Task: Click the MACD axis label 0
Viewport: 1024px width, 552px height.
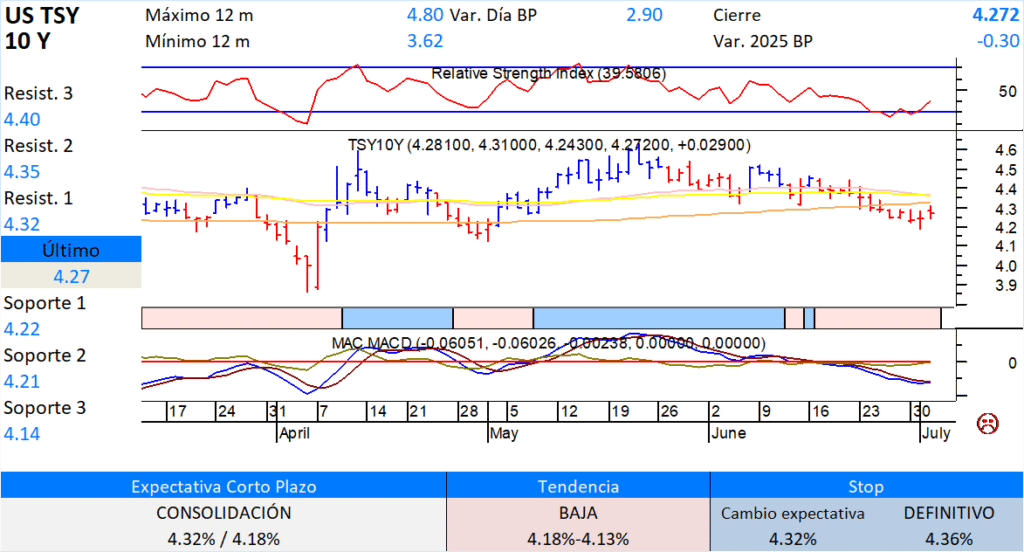Action: [1012, 363]
